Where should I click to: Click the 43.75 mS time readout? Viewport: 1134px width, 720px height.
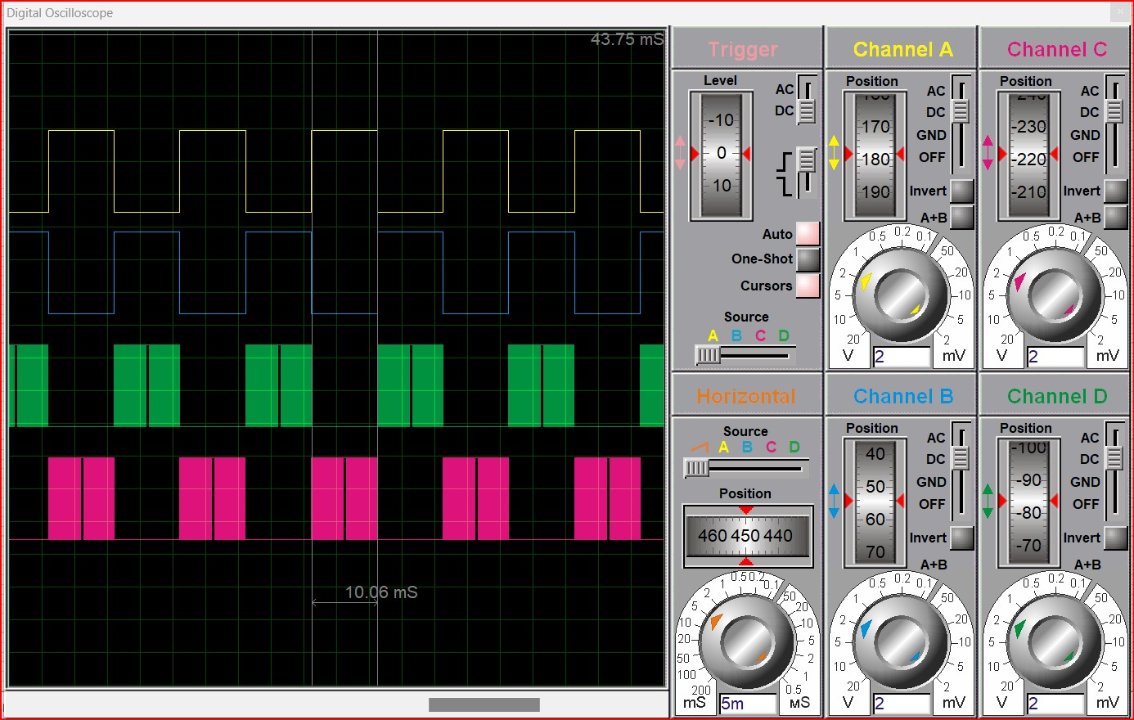[x=627, y=39]
